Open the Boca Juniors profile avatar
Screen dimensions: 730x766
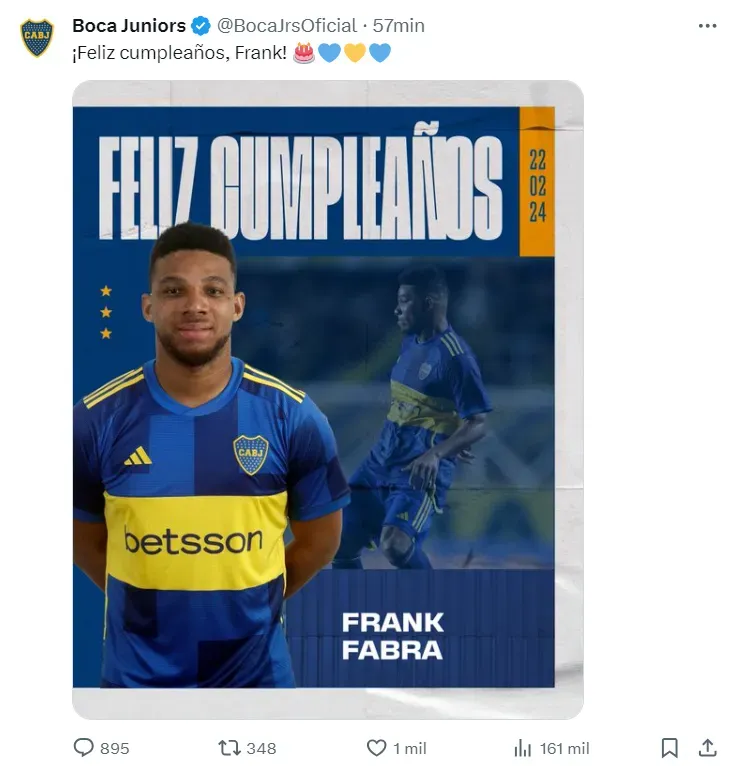[37, 37]
